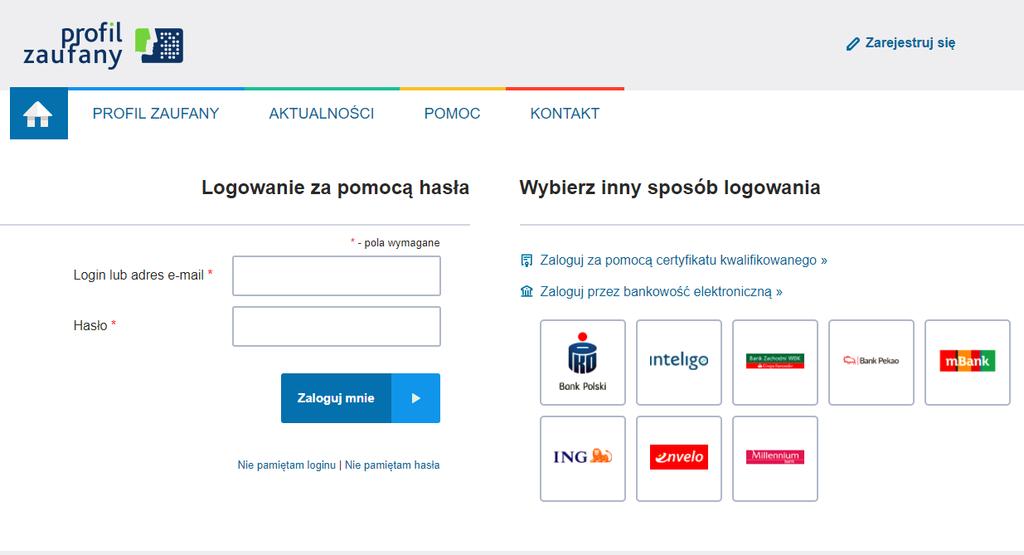The image size is (1024, 555).
Task: Click the Zarejestruj się link
Action: click(910, 43)
